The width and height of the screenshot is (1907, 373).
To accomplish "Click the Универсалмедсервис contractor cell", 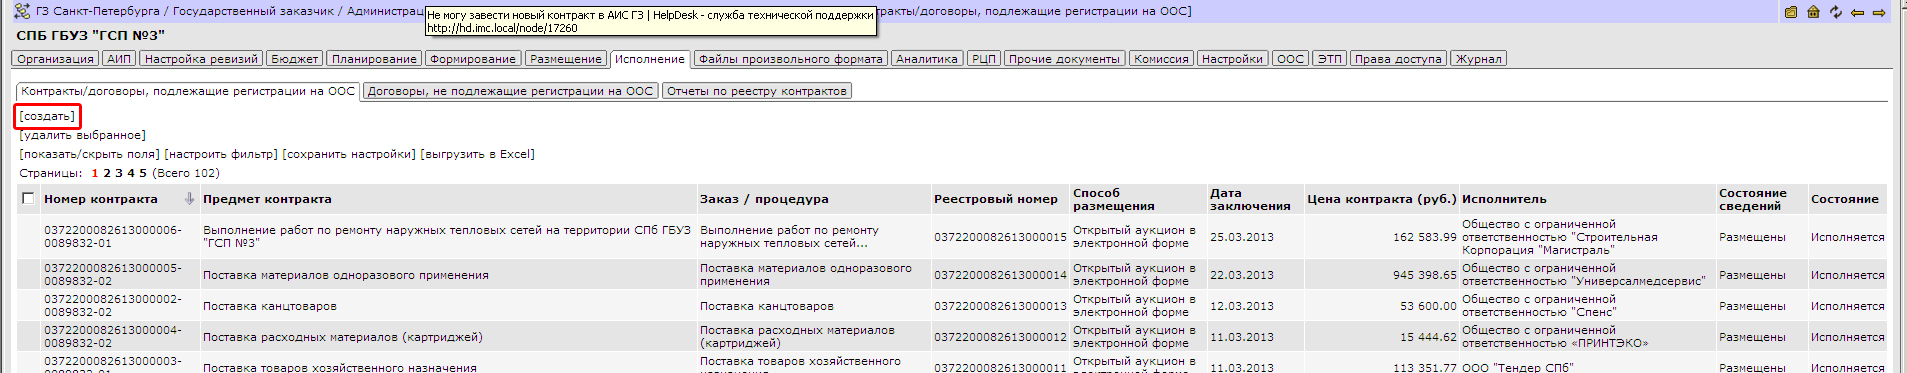I will point(1583,275).
